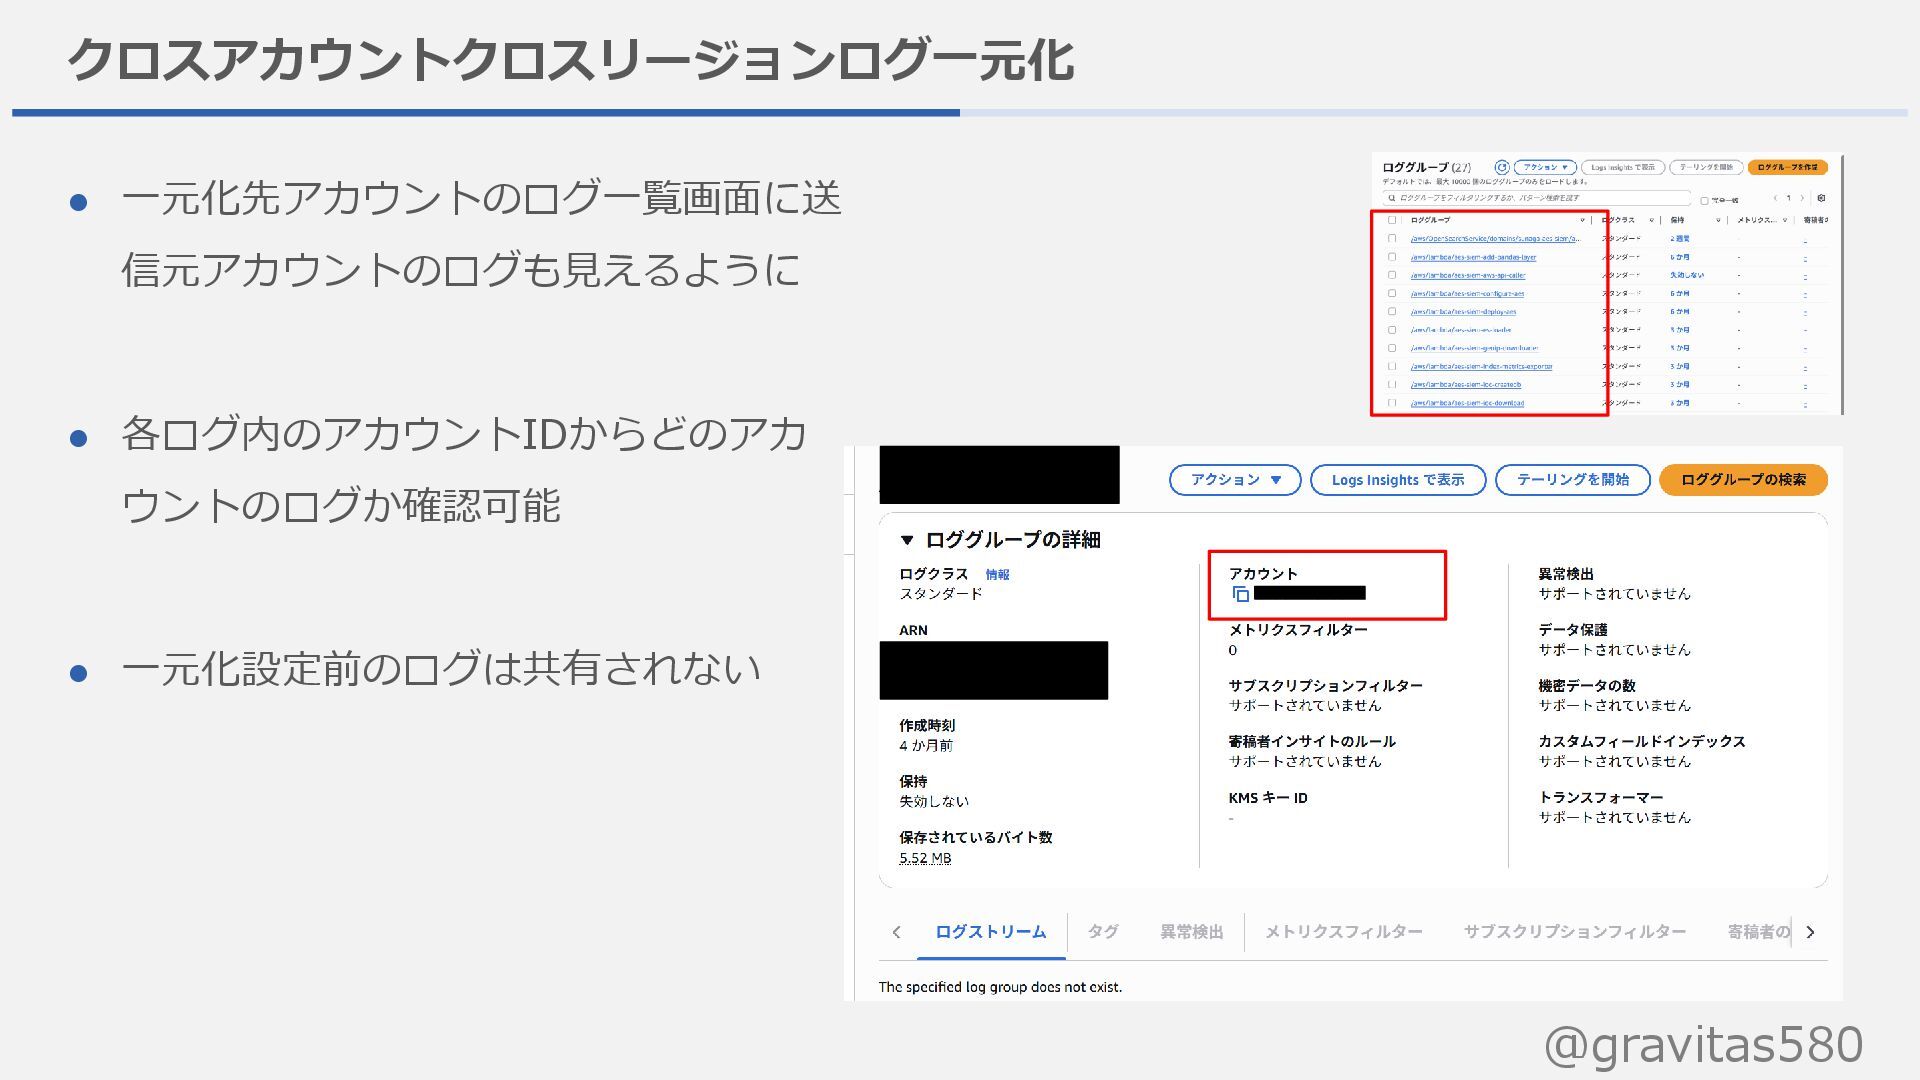Enable the exact match checkbox beside the filter
The width and height of the screenshot is (1920, 1080).
1704,200
